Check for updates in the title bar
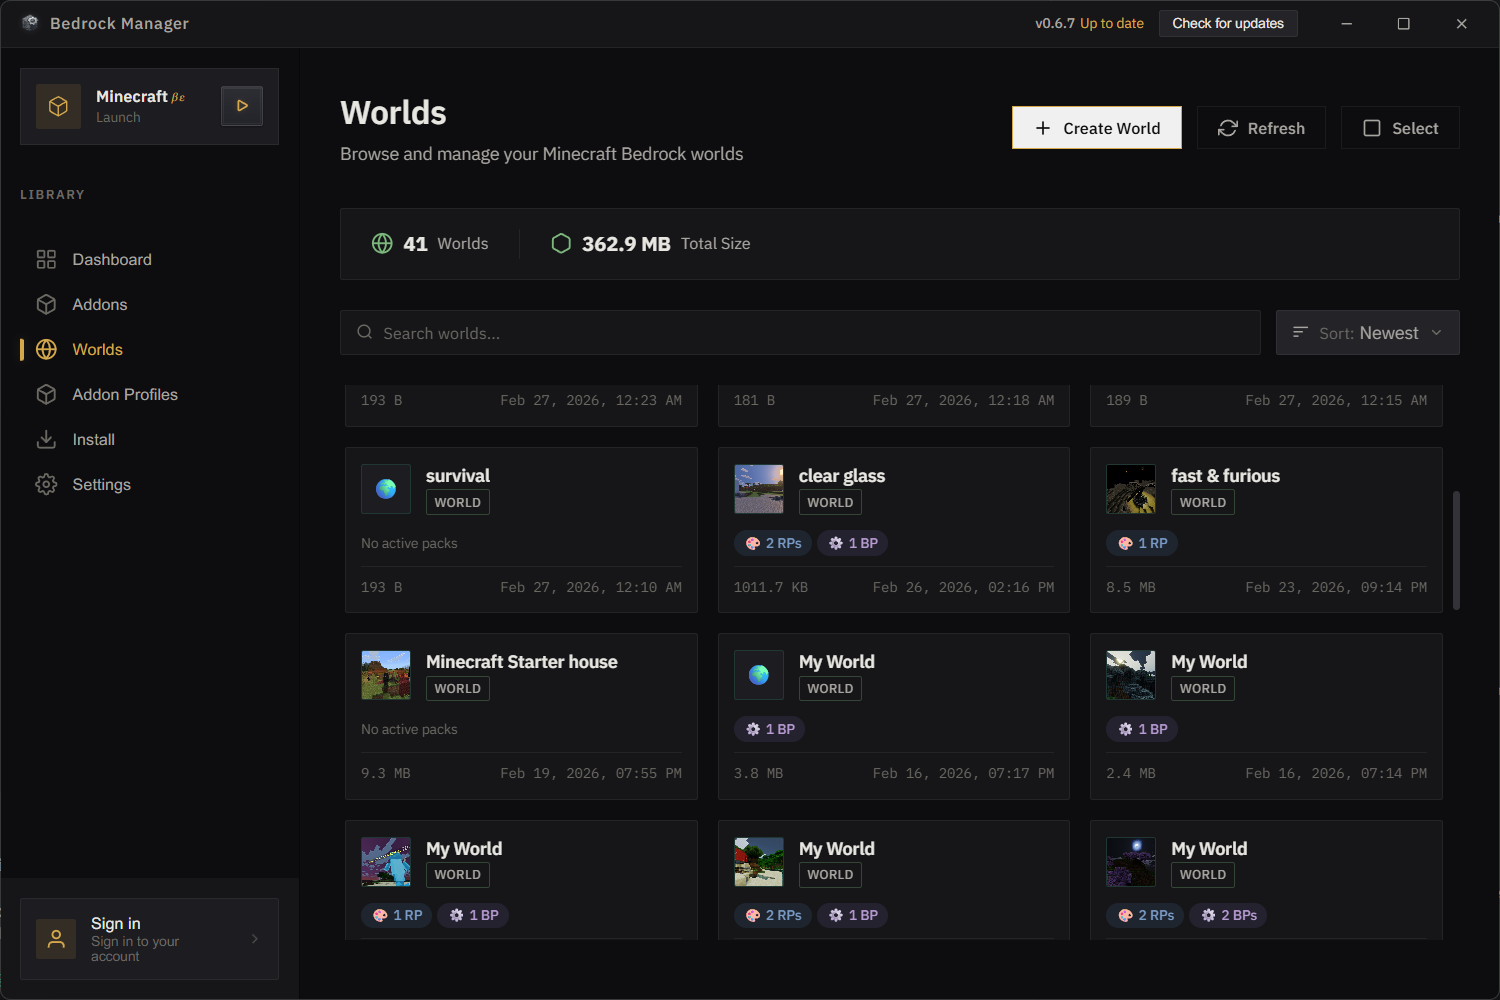 (x=1227, y=23)
